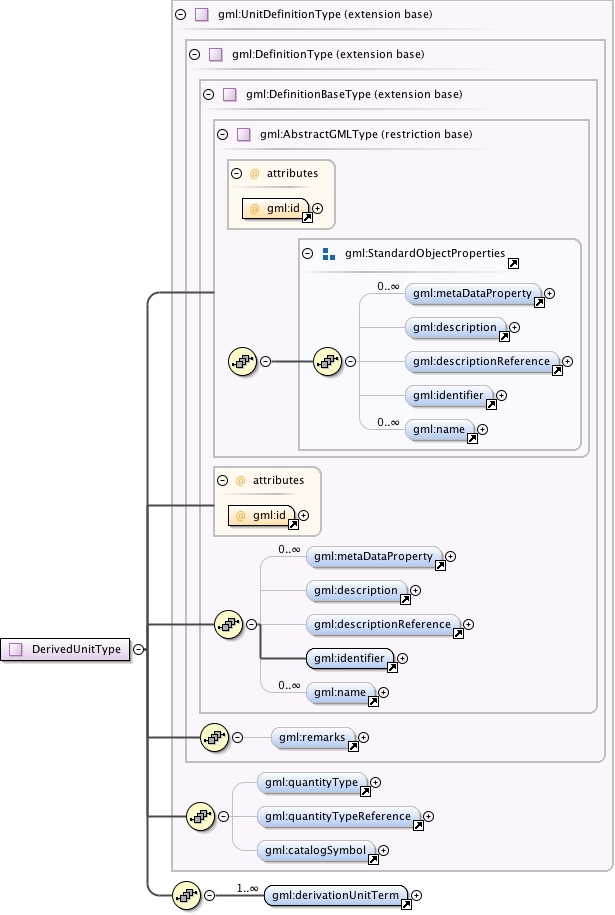Click the DerivedUnitType purple type icon
This screenshot has height=915, width=615.
coord(16,649)
